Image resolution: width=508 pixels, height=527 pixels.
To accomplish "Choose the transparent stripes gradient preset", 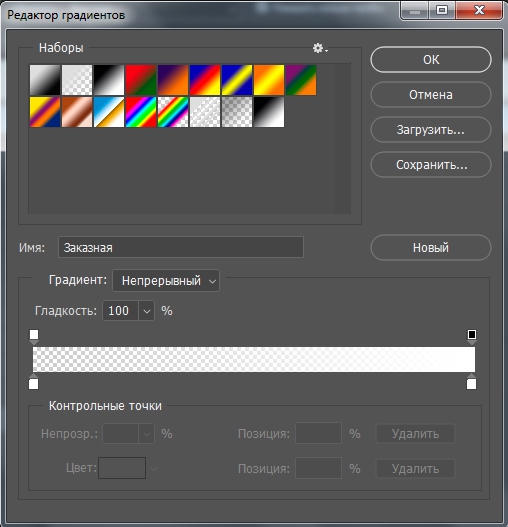I will tap(205, 112).
